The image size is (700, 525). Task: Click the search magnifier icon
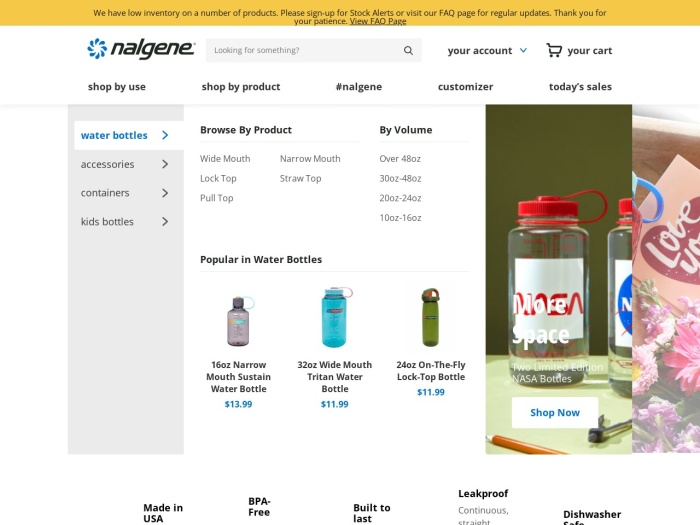tap(408, 50)
